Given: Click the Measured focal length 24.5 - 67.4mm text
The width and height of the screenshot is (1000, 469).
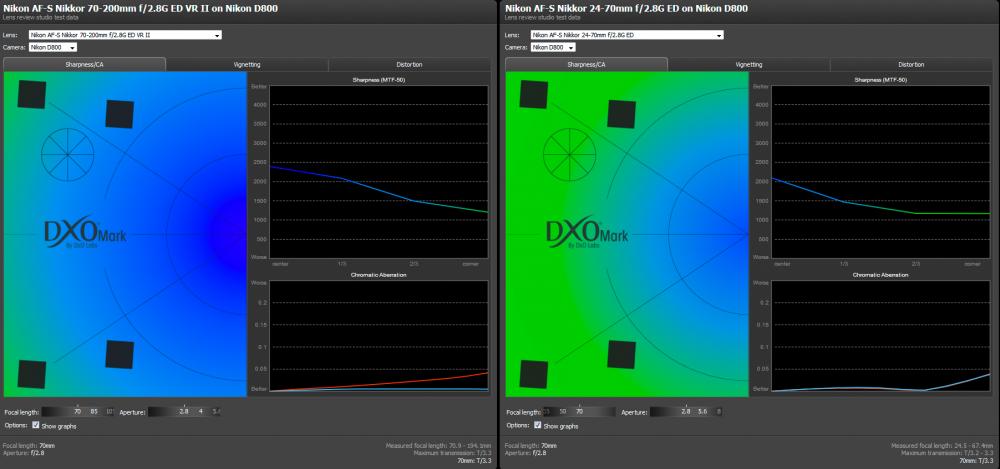Looking at the screenshot, I should 942,445.
